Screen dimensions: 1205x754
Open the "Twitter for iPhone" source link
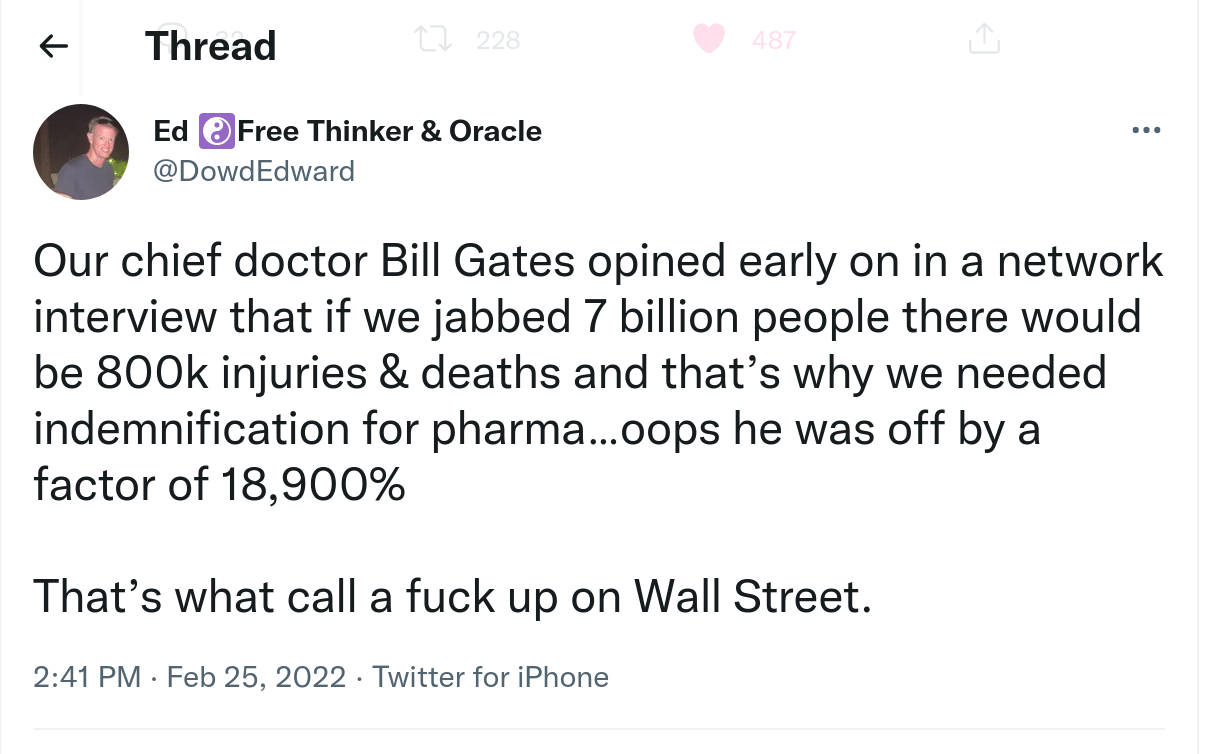[490, 677]
